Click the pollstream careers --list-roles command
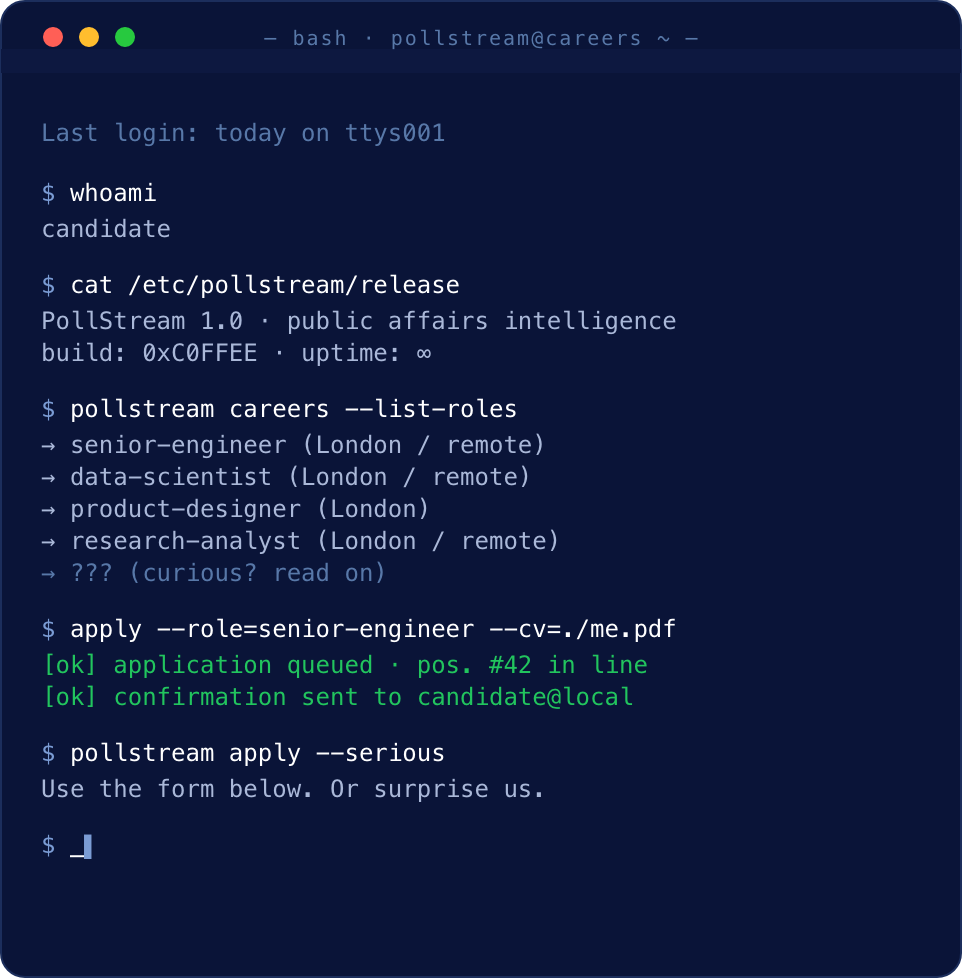 click(x=293, y=409)
